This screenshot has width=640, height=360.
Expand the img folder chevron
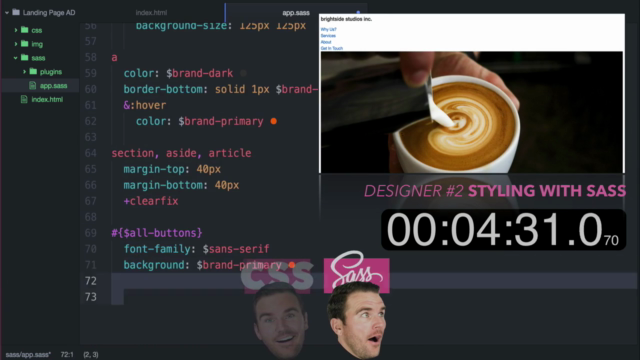[16, 44]
